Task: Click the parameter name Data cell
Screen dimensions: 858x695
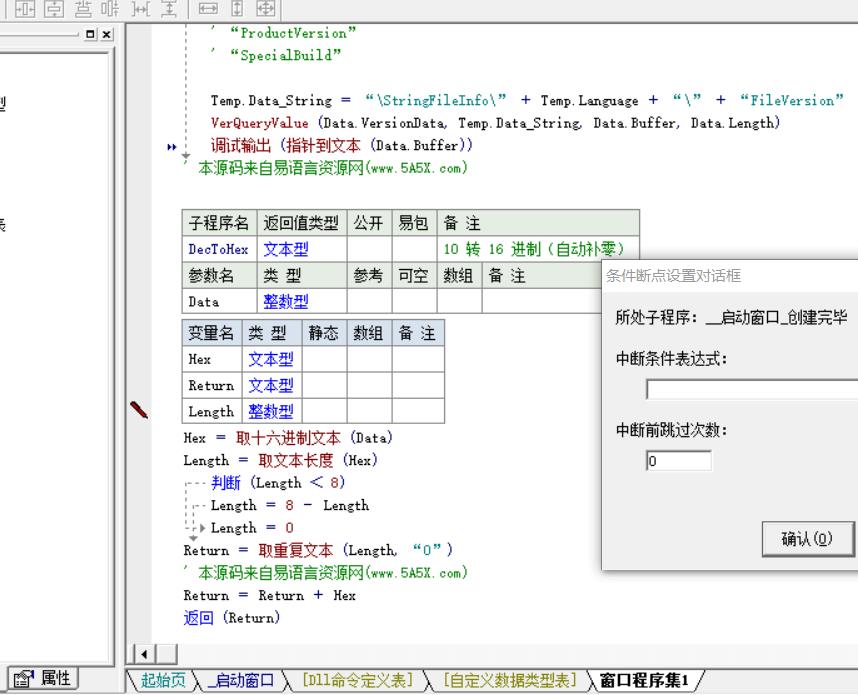Action: pos(219,302)
